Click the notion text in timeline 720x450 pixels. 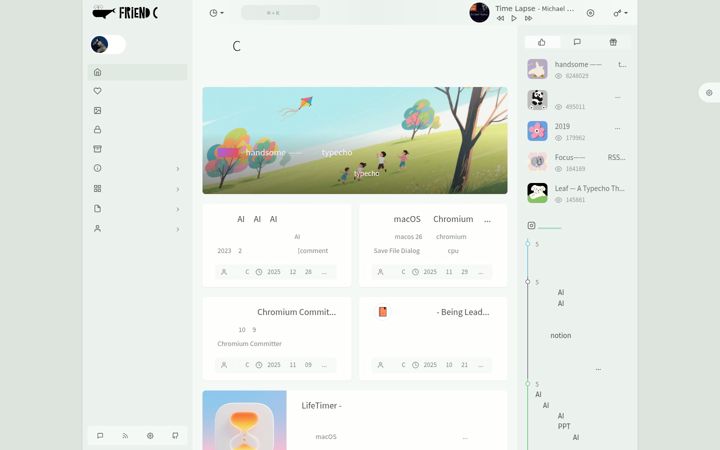[x=561, y=336]
